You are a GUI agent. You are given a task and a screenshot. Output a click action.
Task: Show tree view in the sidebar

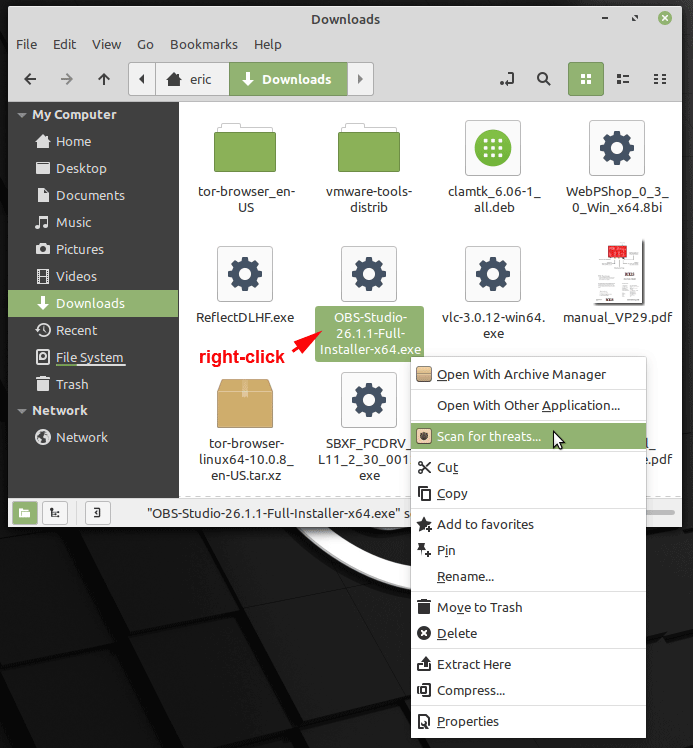55,513
